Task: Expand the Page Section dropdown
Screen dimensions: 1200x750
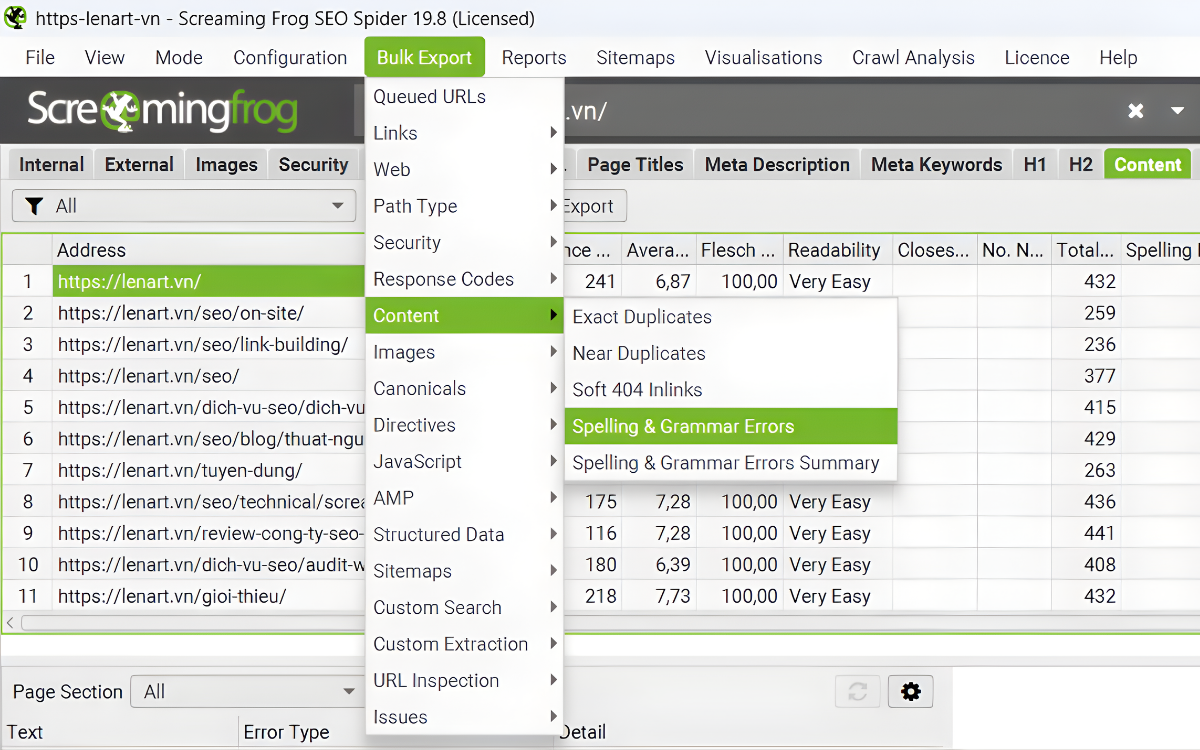Action: pos(245,691)
